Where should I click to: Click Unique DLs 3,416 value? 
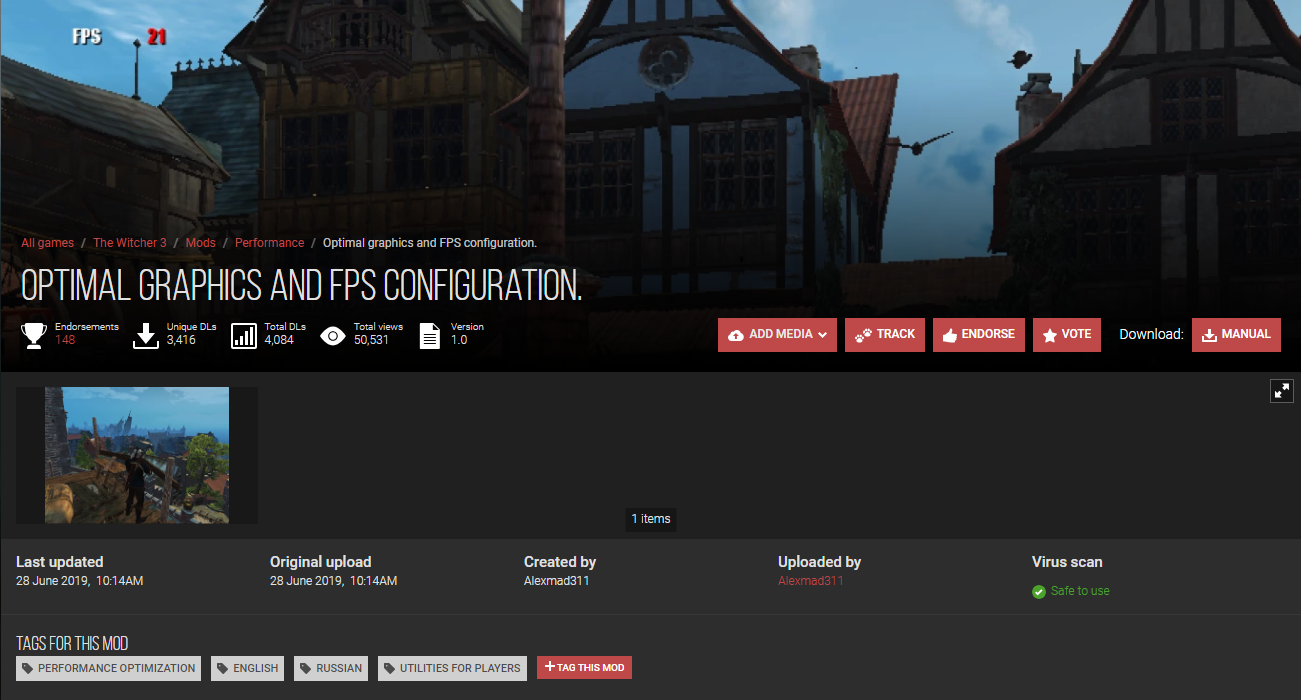click(x=181, y=340)
